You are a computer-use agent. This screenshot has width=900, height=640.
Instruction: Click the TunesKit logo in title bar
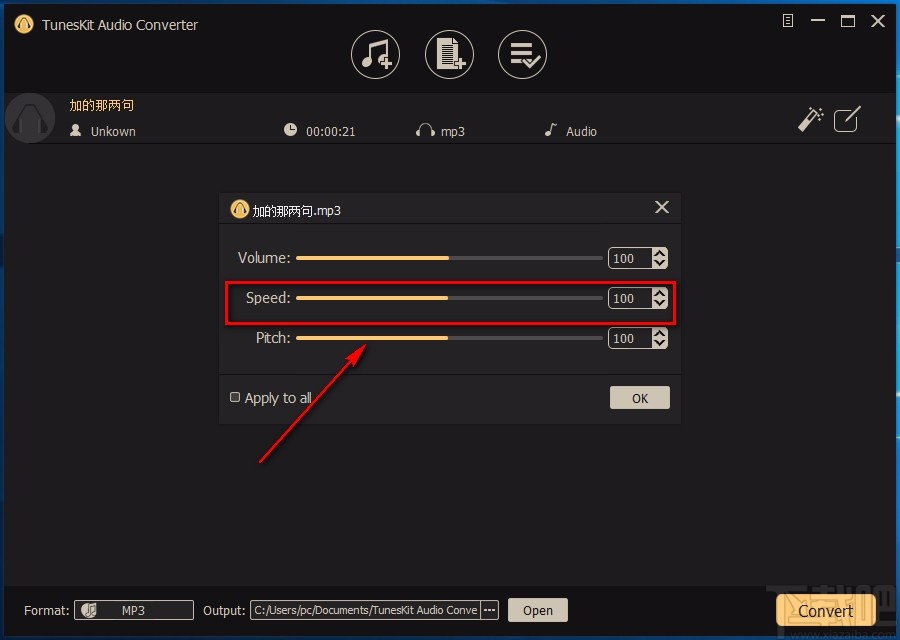pos(24,24)
